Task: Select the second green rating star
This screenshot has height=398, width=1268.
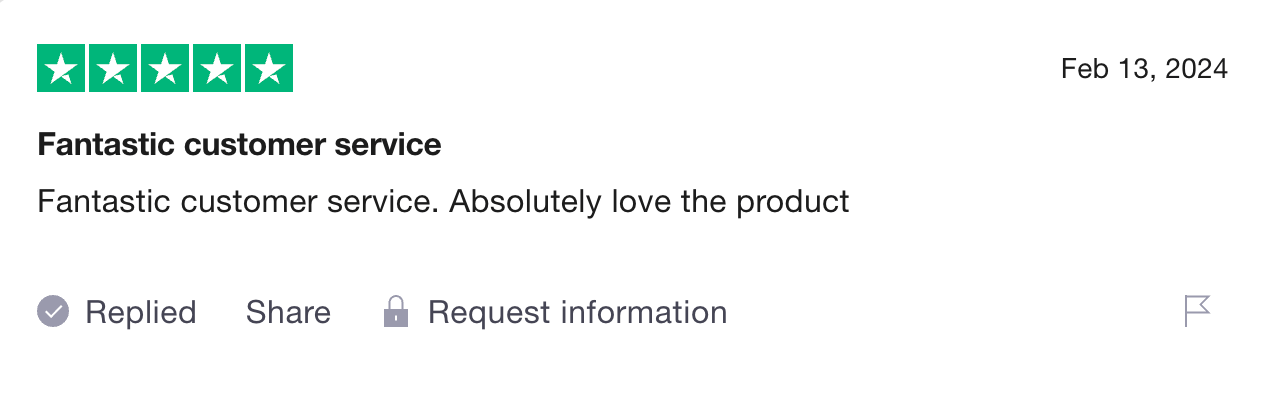Action: (x=113, y=69)
